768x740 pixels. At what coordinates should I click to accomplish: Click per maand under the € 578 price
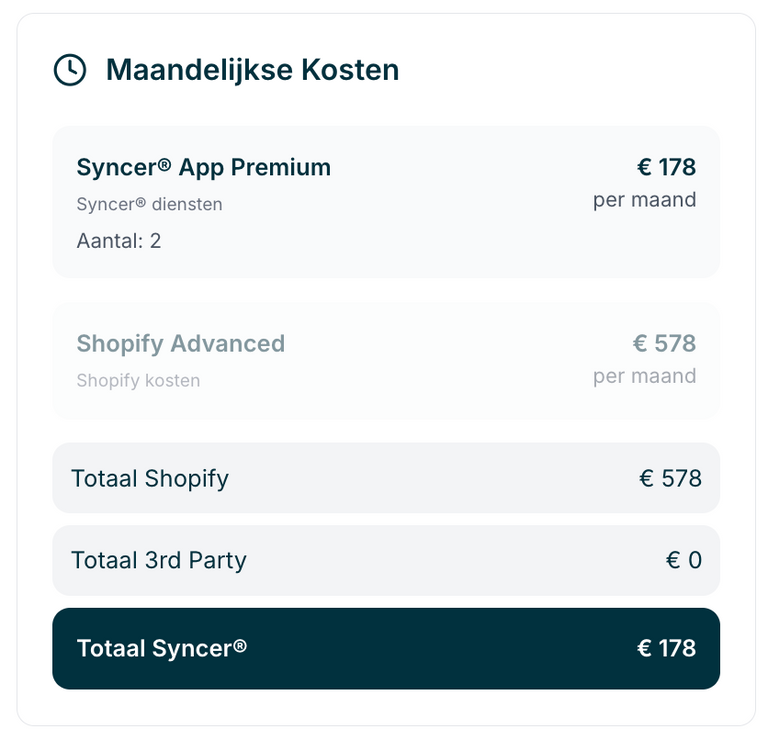(645, 377)
